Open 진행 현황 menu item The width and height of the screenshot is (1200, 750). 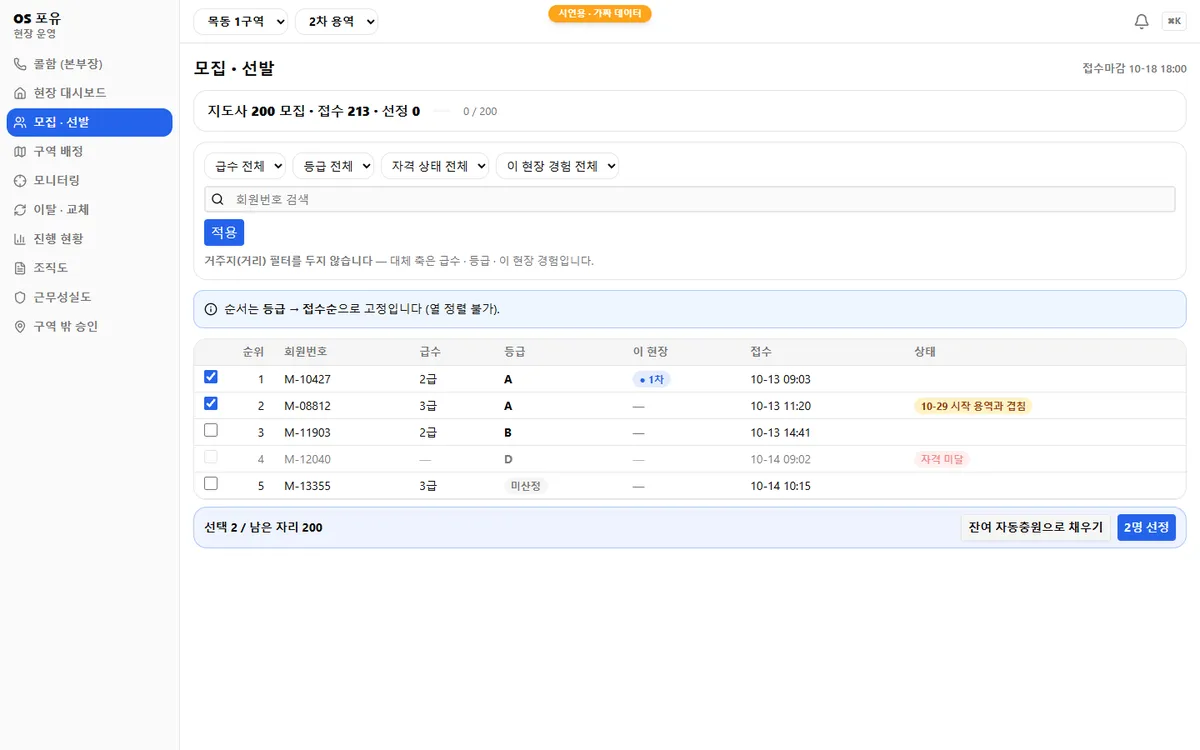click(x=89, y=239)
